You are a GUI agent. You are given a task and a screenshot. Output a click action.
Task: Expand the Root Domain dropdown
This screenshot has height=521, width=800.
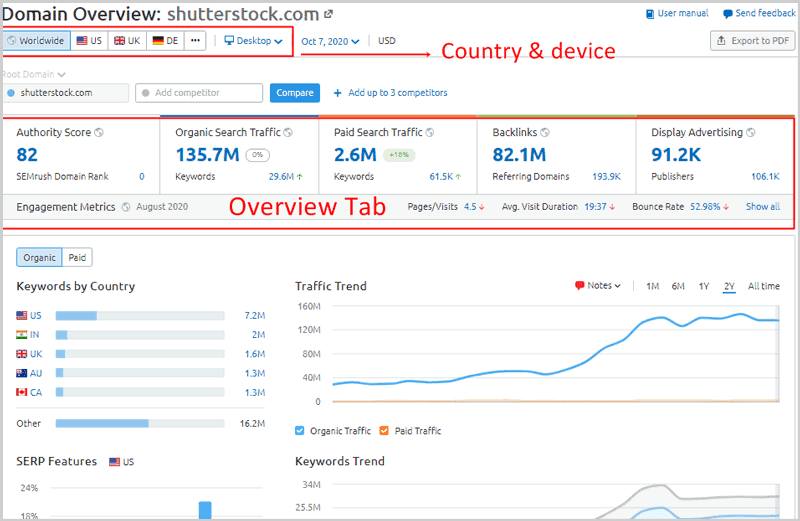click(35, 74)
